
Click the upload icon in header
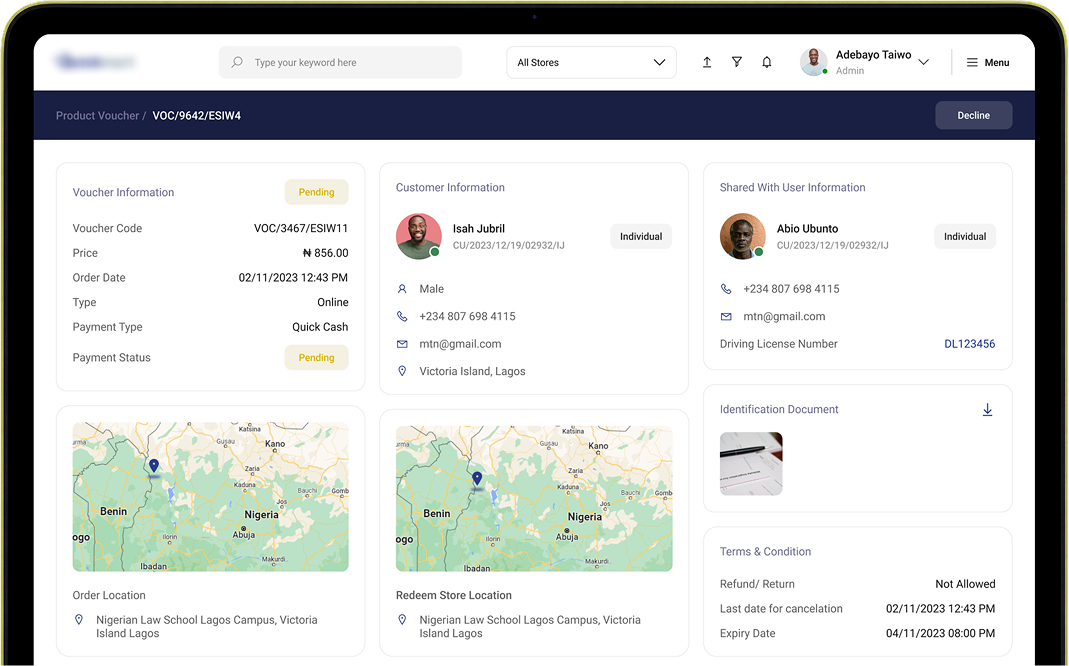tap(707, 62)
